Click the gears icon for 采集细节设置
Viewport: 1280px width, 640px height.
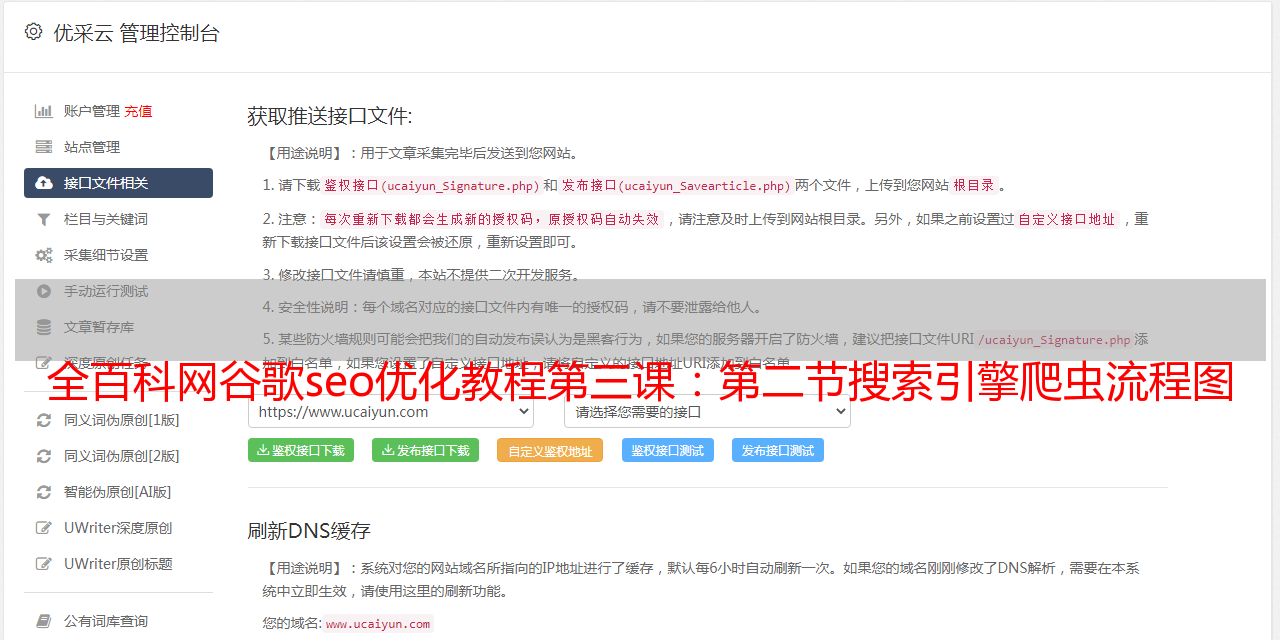point(44,255)
